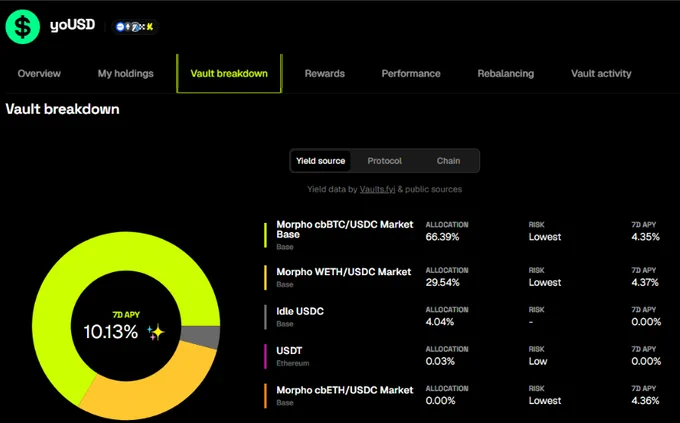Image resolution: width=680 pixels, height=423 pixels.
Task: Select the Yield source view toggle
Action: click(320, 161)
